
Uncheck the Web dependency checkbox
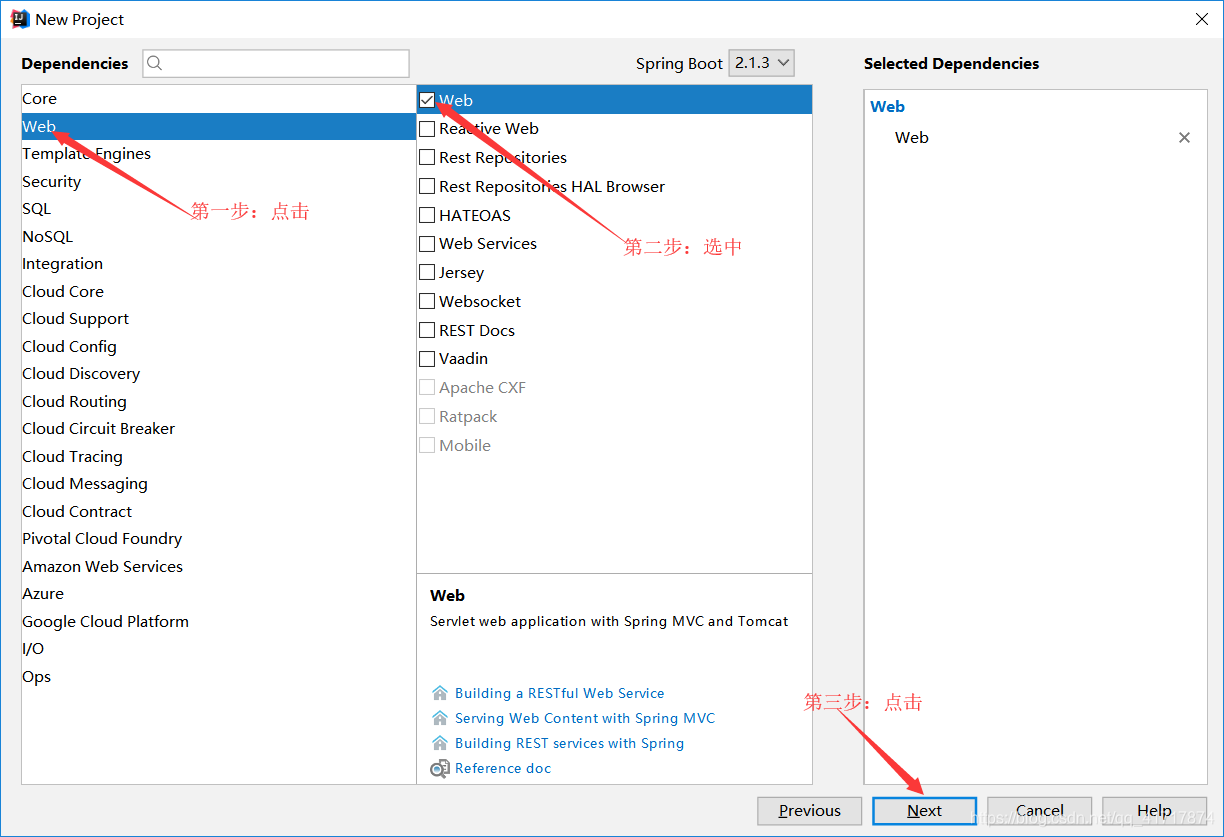tap(427, 100)
